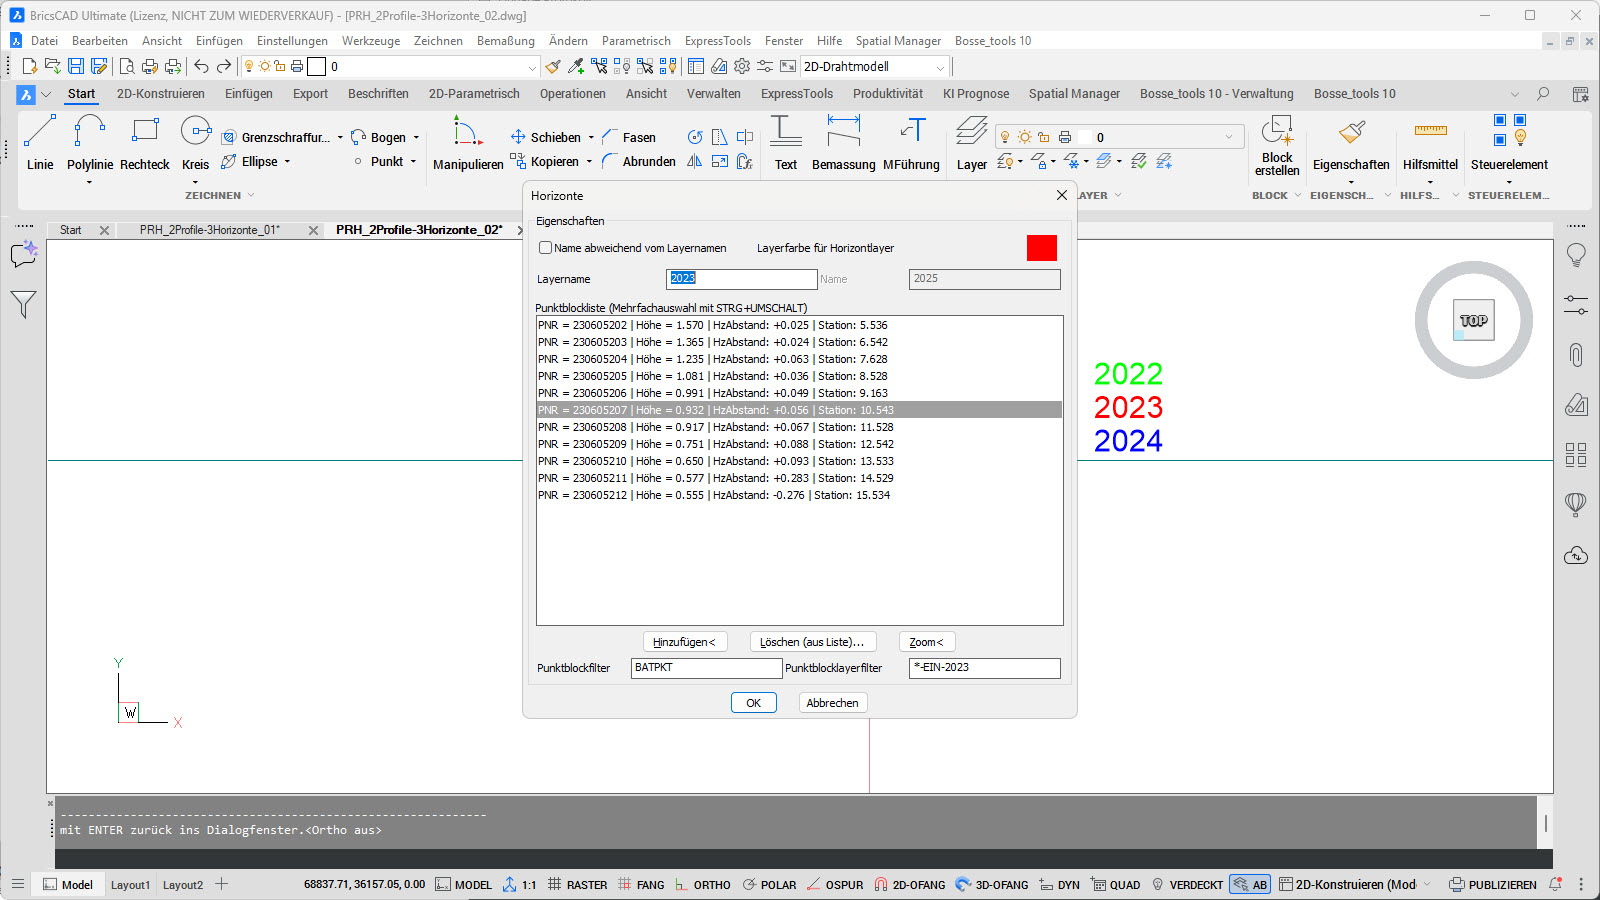Click the Bemassung dimension tool
The width and height of the screenshot is (1600, 900).
[843, 143]
